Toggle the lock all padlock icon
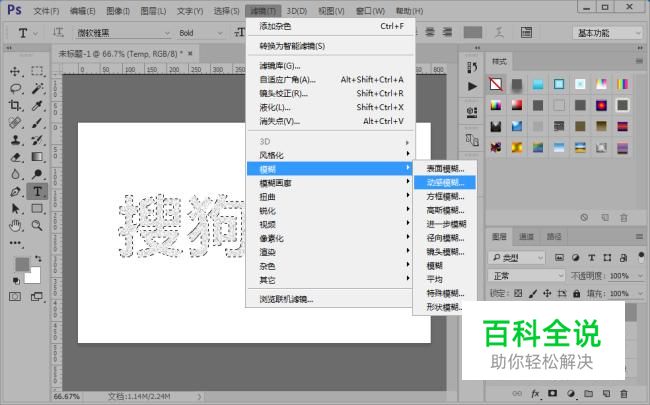The image size is (650, 405). 577,293
